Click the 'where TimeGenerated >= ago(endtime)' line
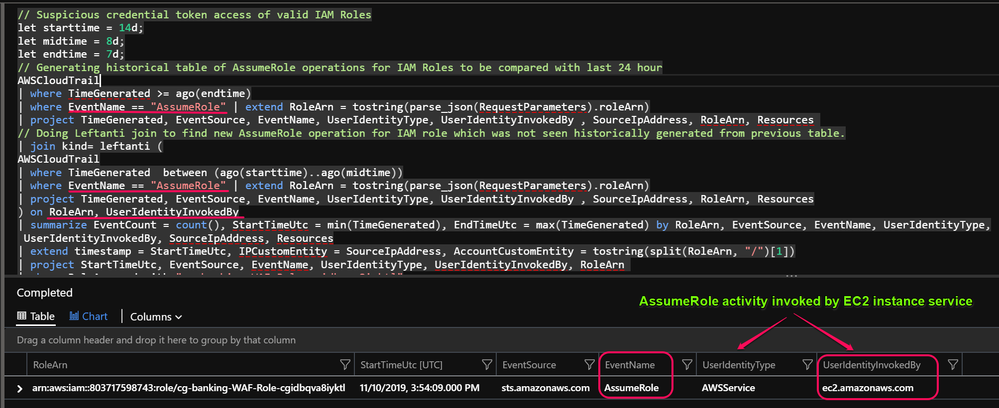The image size is (999, 408). (x=135, y=94)
